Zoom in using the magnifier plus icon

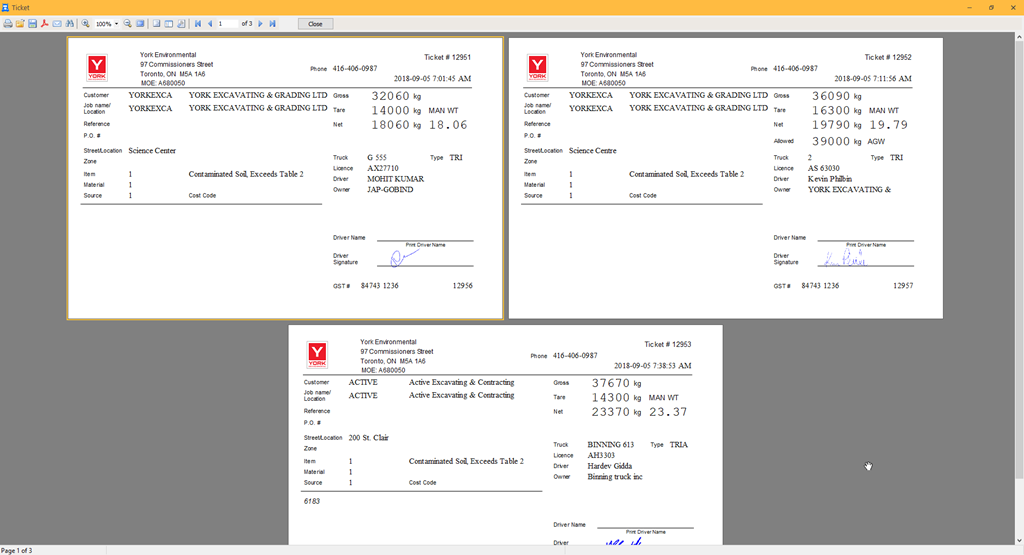point(86,23)
